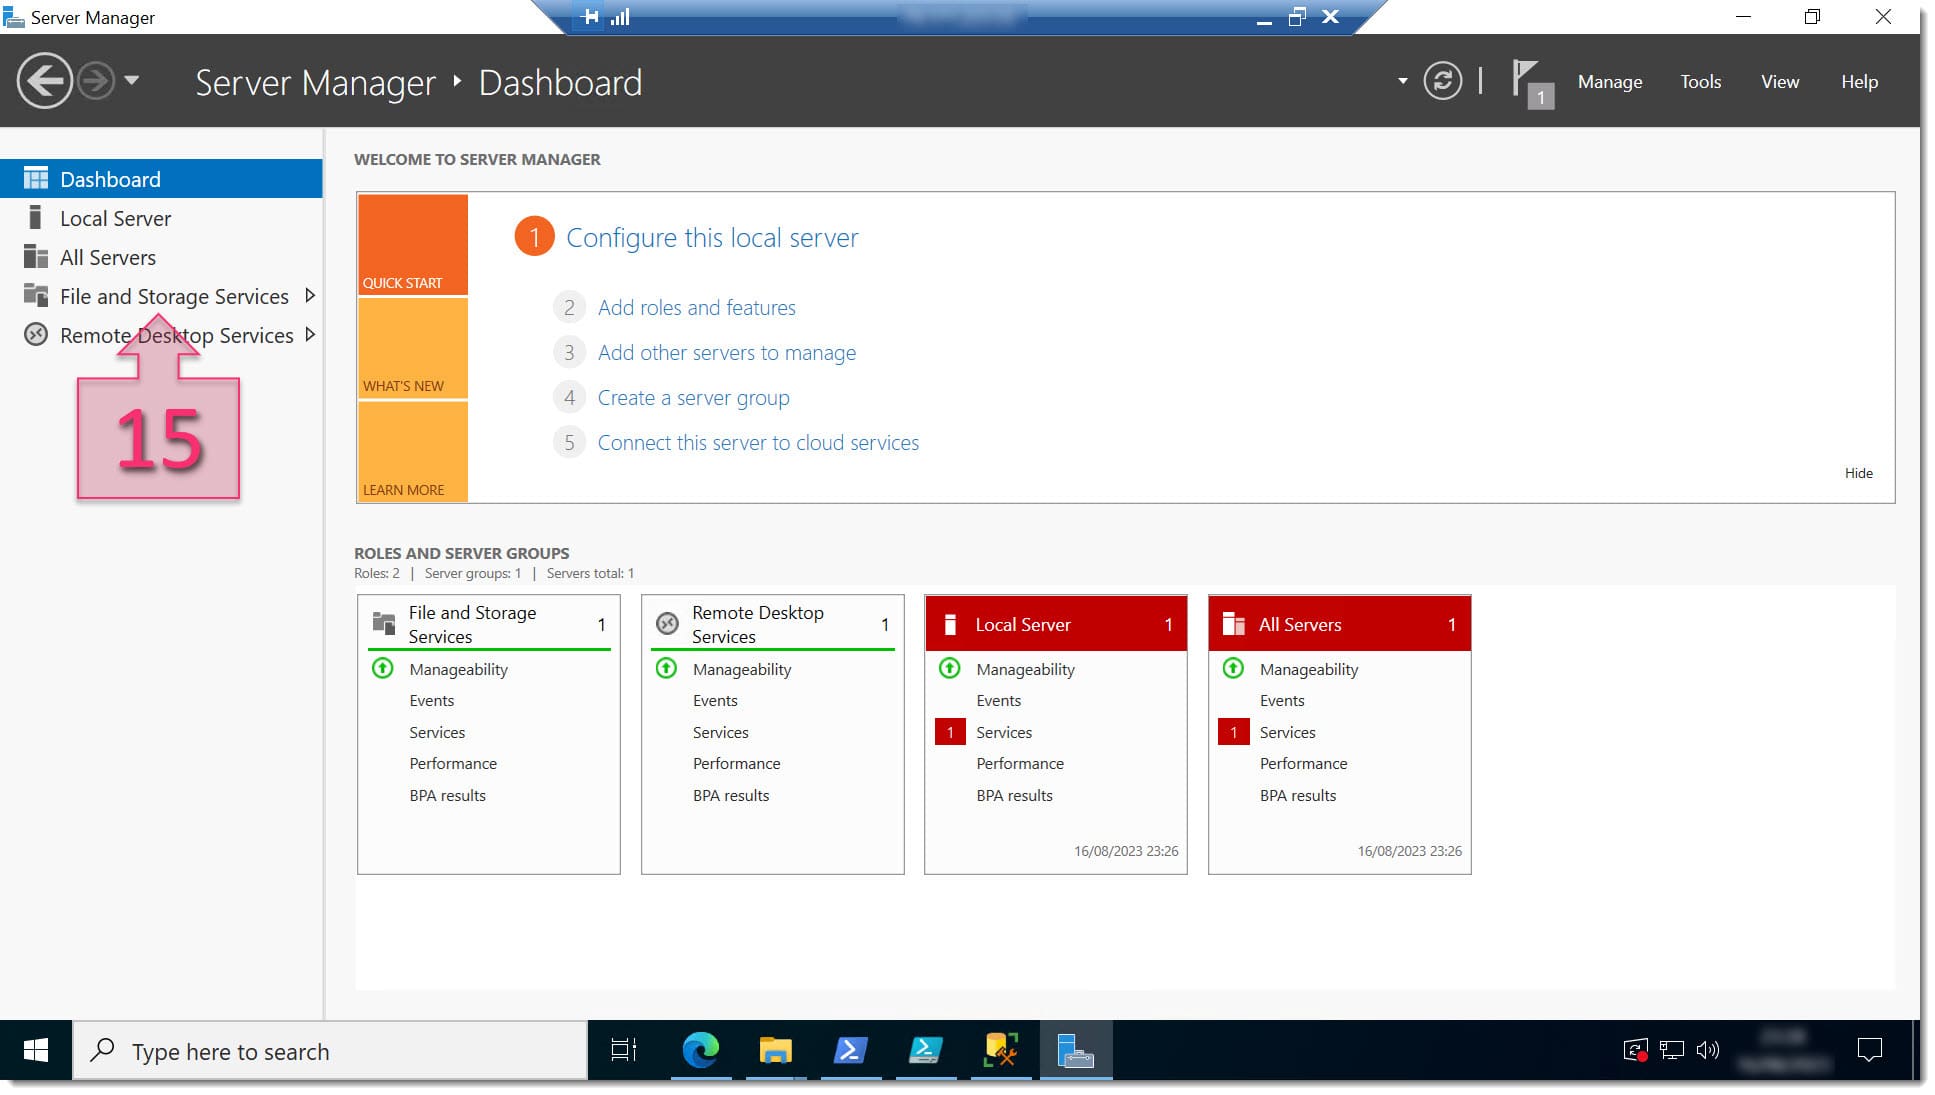Open the network icon in system tray
The image size is (1935, 1095).
tap(1671, 1050)
